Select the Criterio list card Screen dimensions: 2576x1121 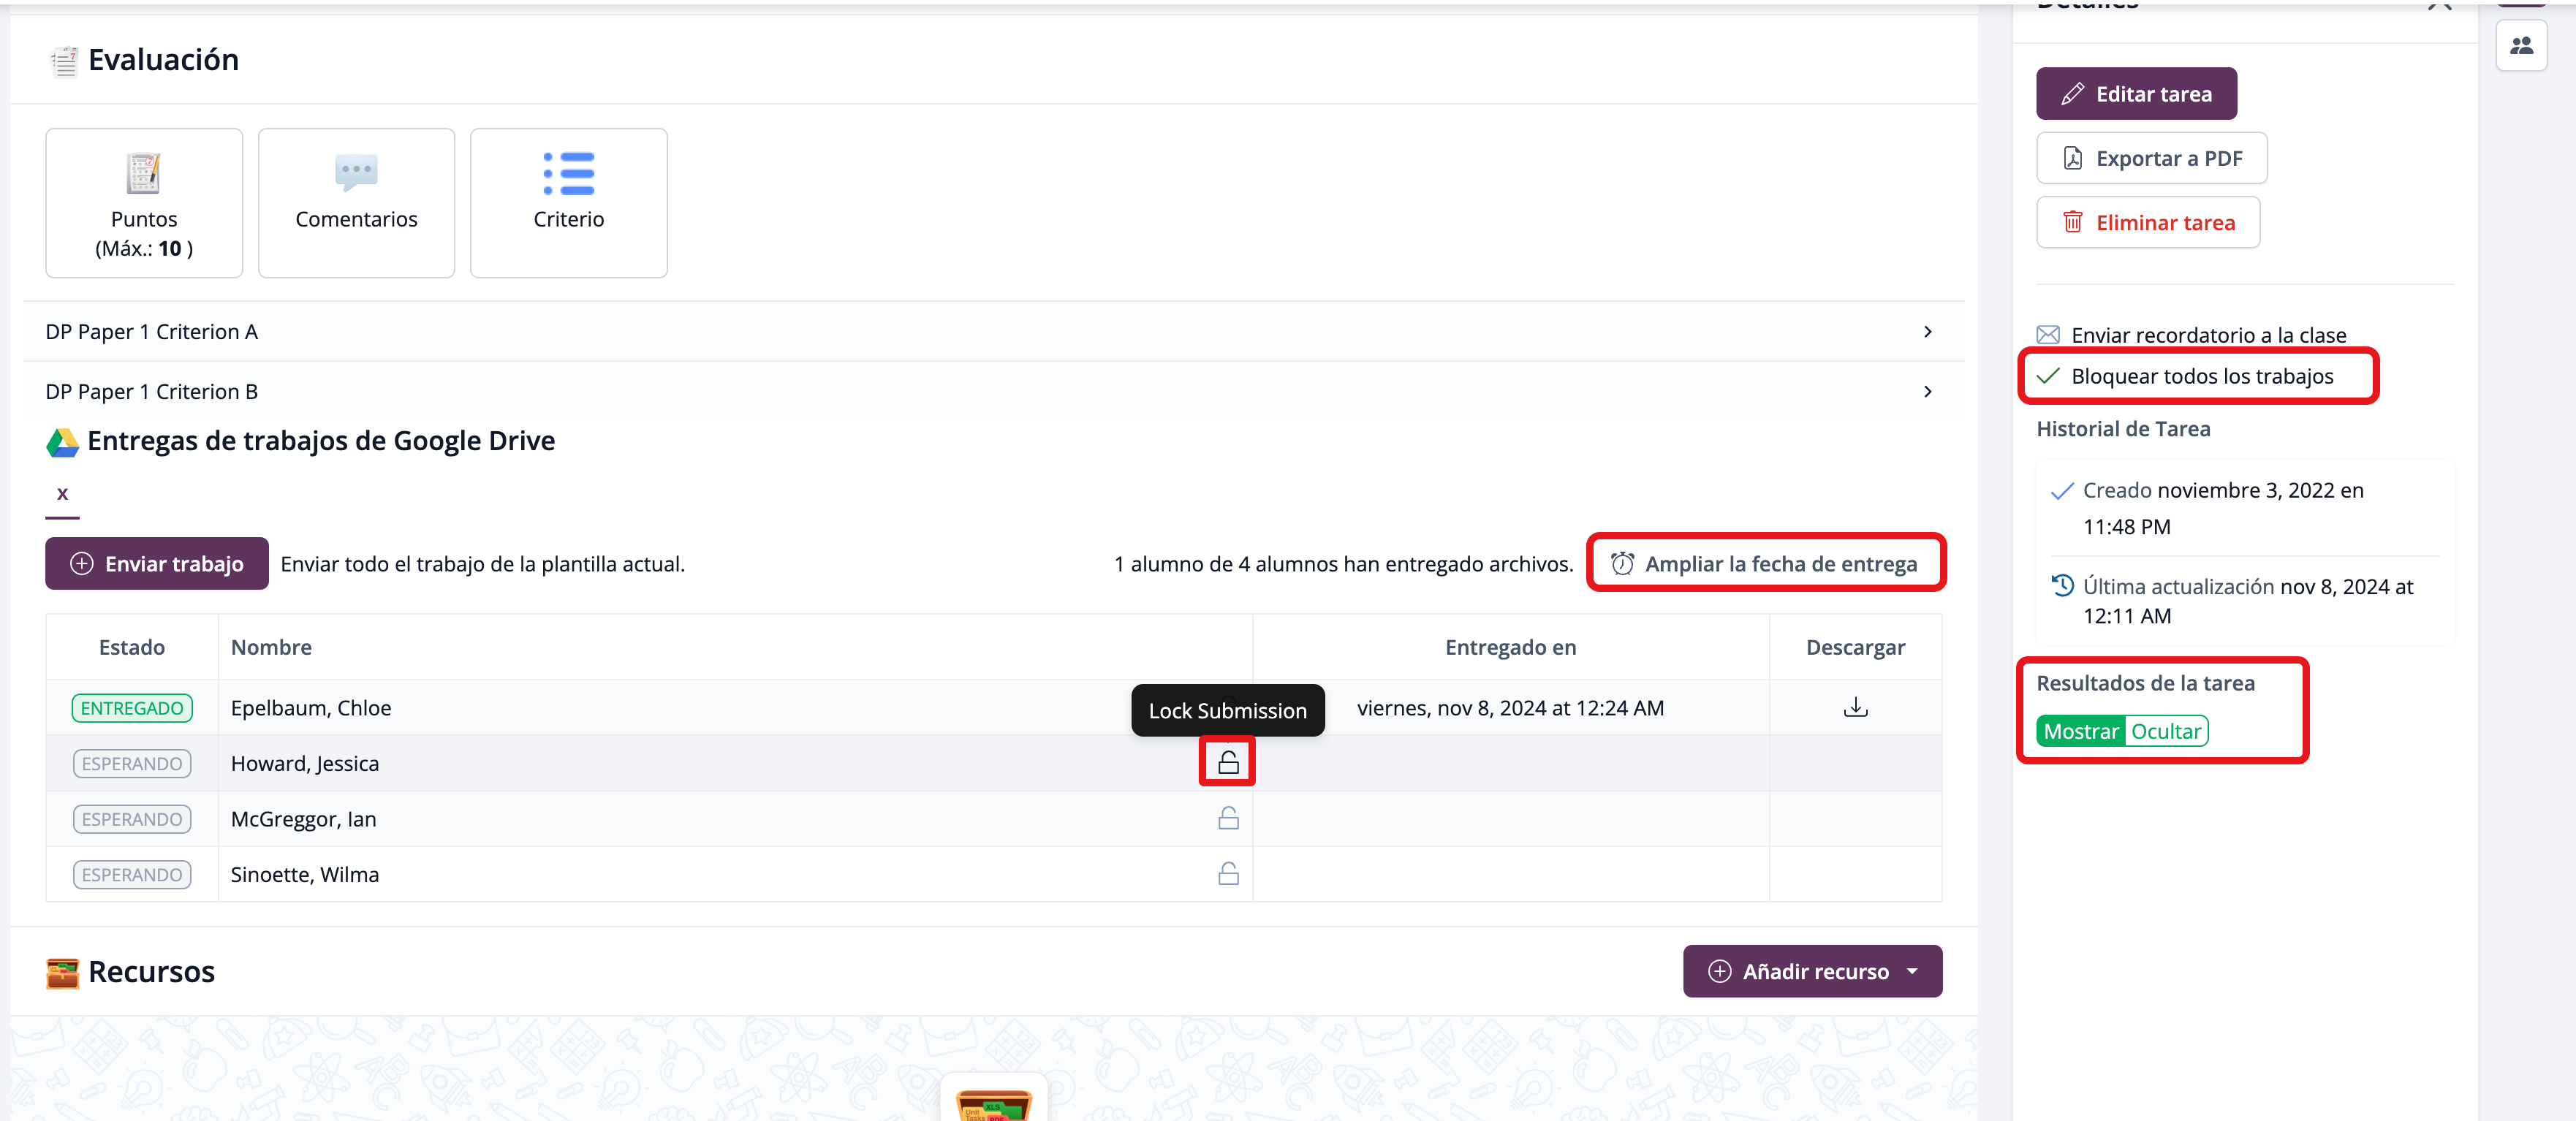pyautogui.click(x=568, y=203)
